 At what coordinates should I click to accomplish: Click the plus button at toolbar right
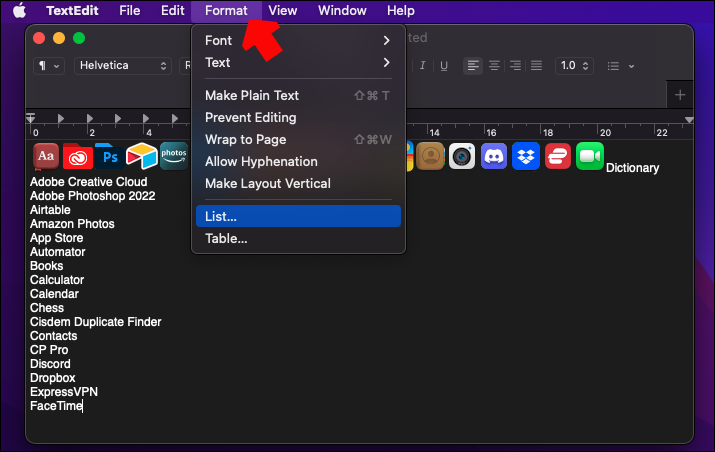tap(680, 95)
